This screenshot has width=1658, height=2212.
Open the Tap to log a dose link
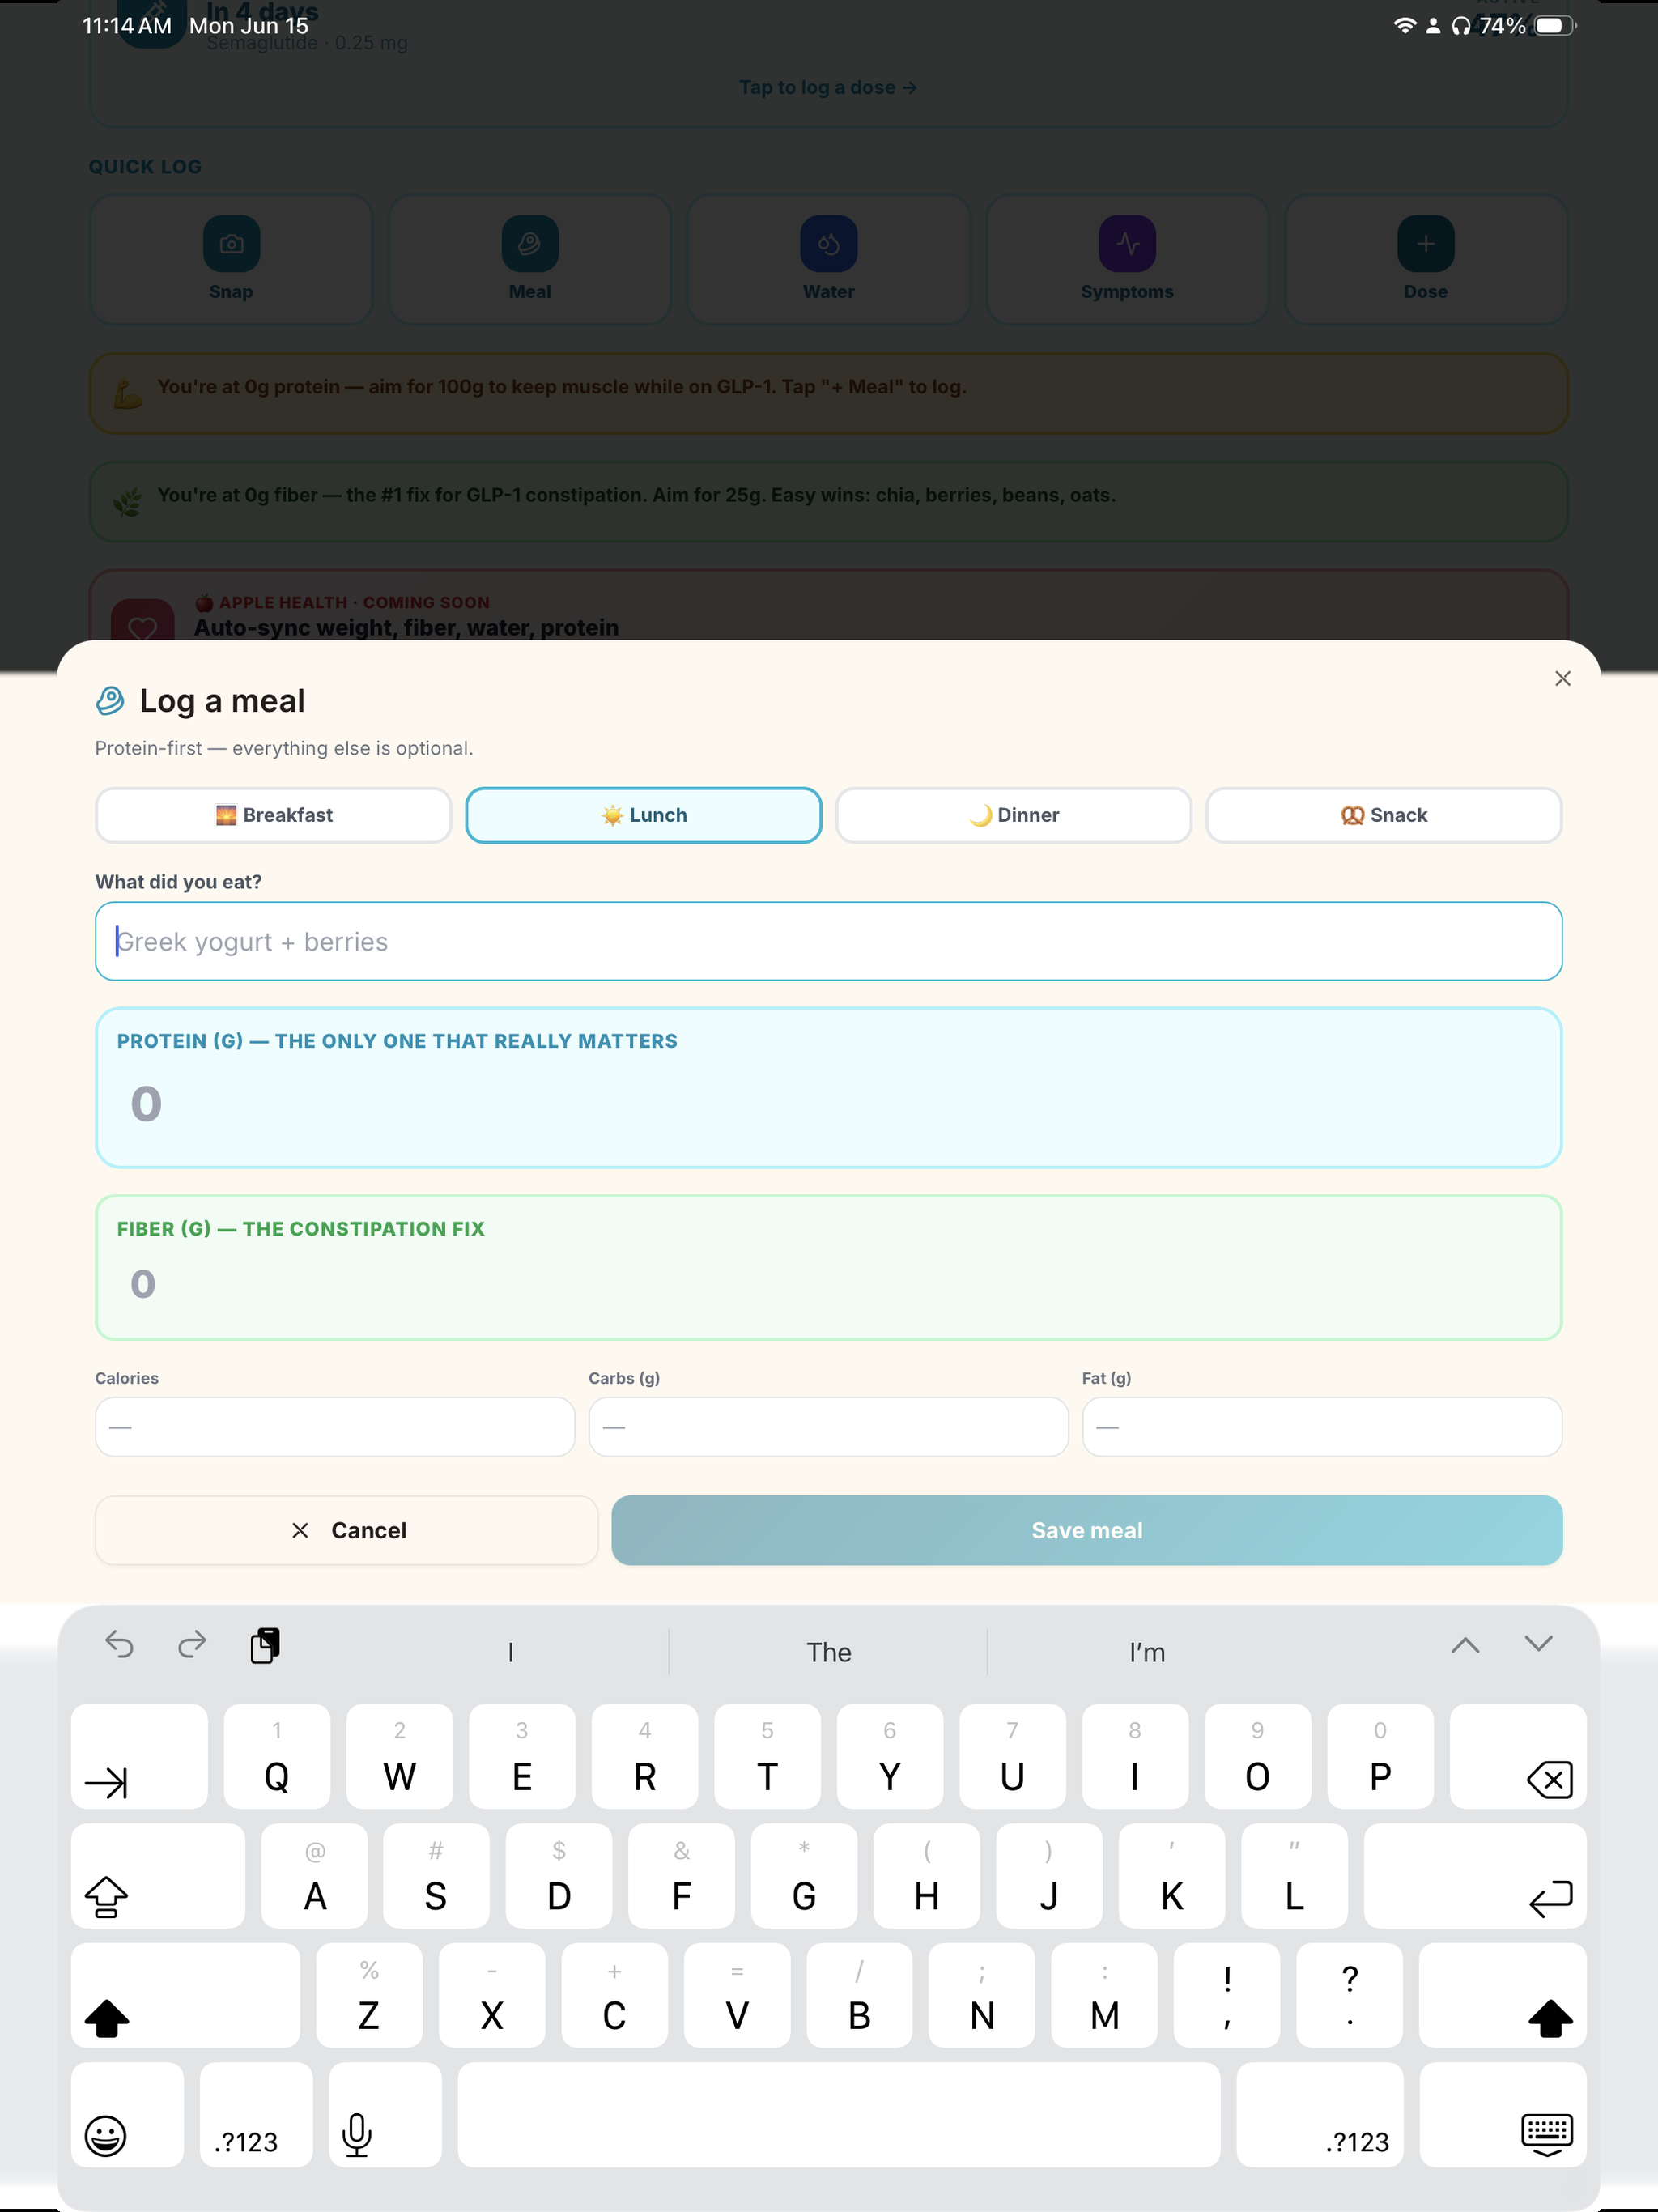point(828,87)
